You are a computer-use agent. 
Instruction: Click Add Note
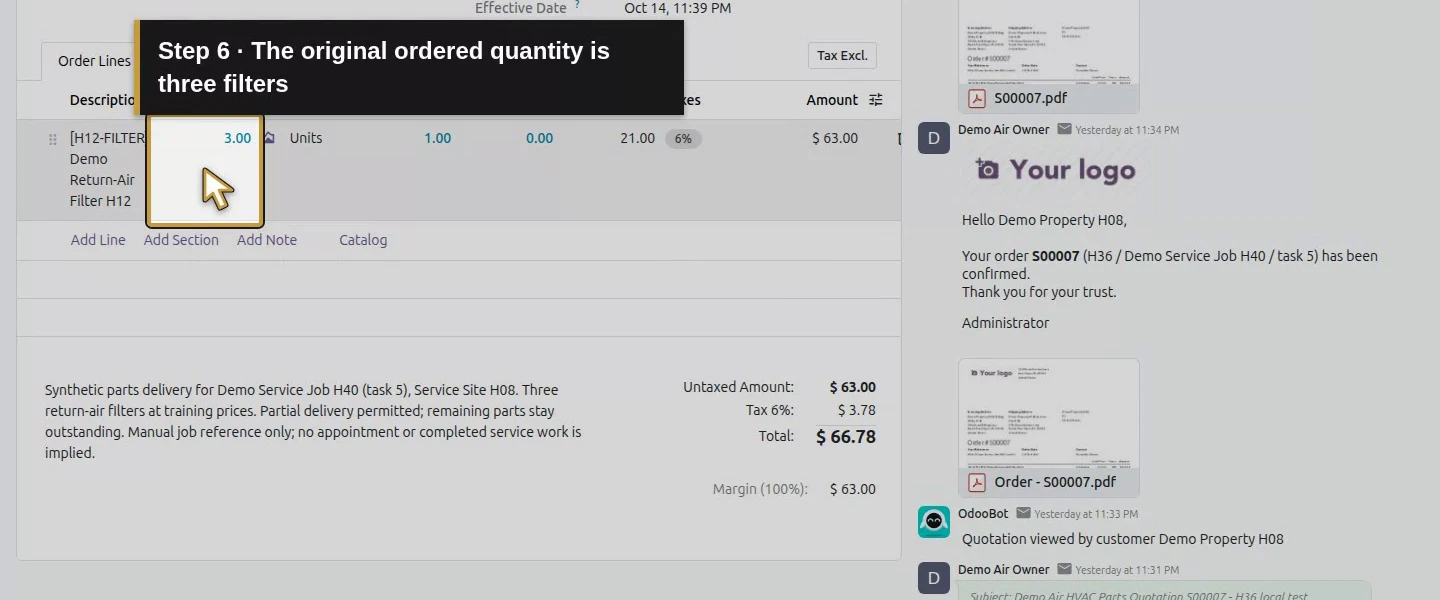pos(267,240)
